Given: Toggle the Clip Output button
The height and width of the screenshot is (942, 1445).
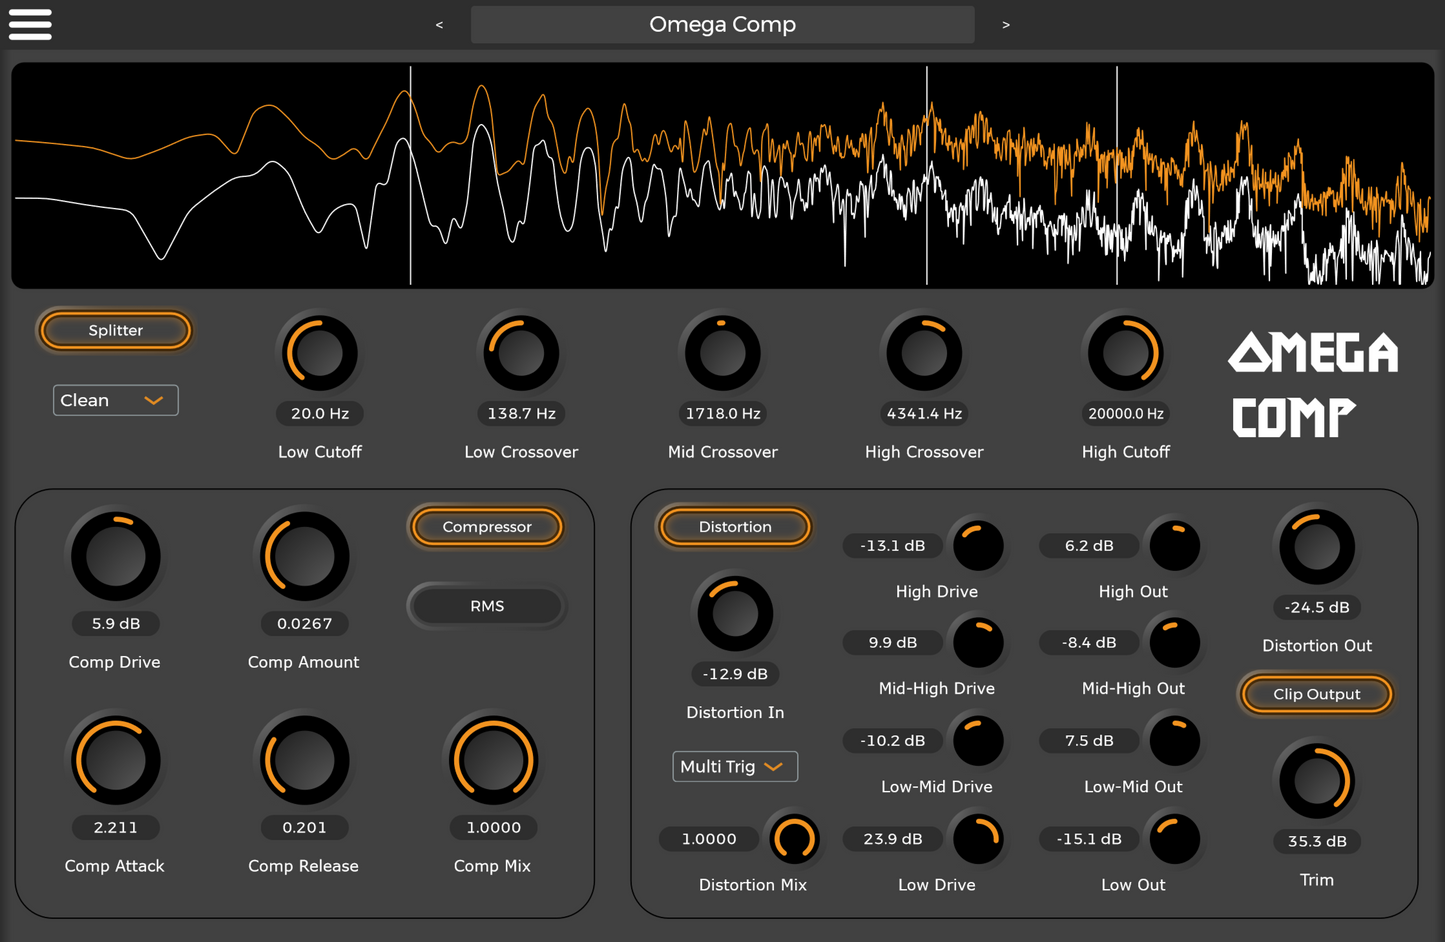Looking at the screenshot, I should (1316, 694).
